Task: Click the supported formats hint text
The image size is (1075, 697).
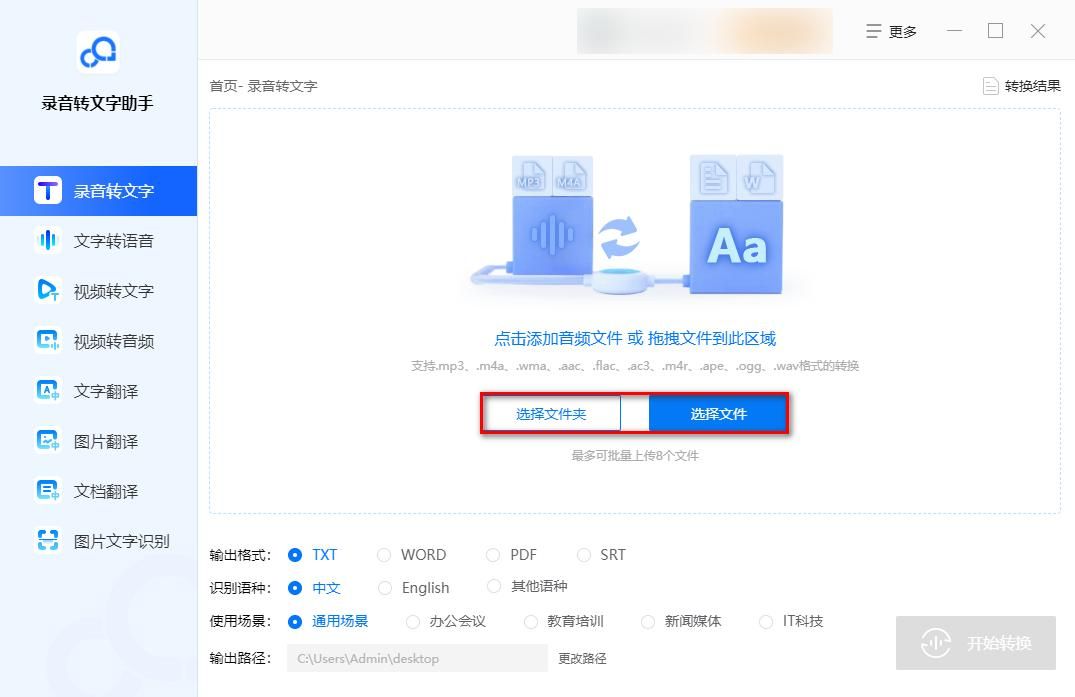Action: coord(635,366)
